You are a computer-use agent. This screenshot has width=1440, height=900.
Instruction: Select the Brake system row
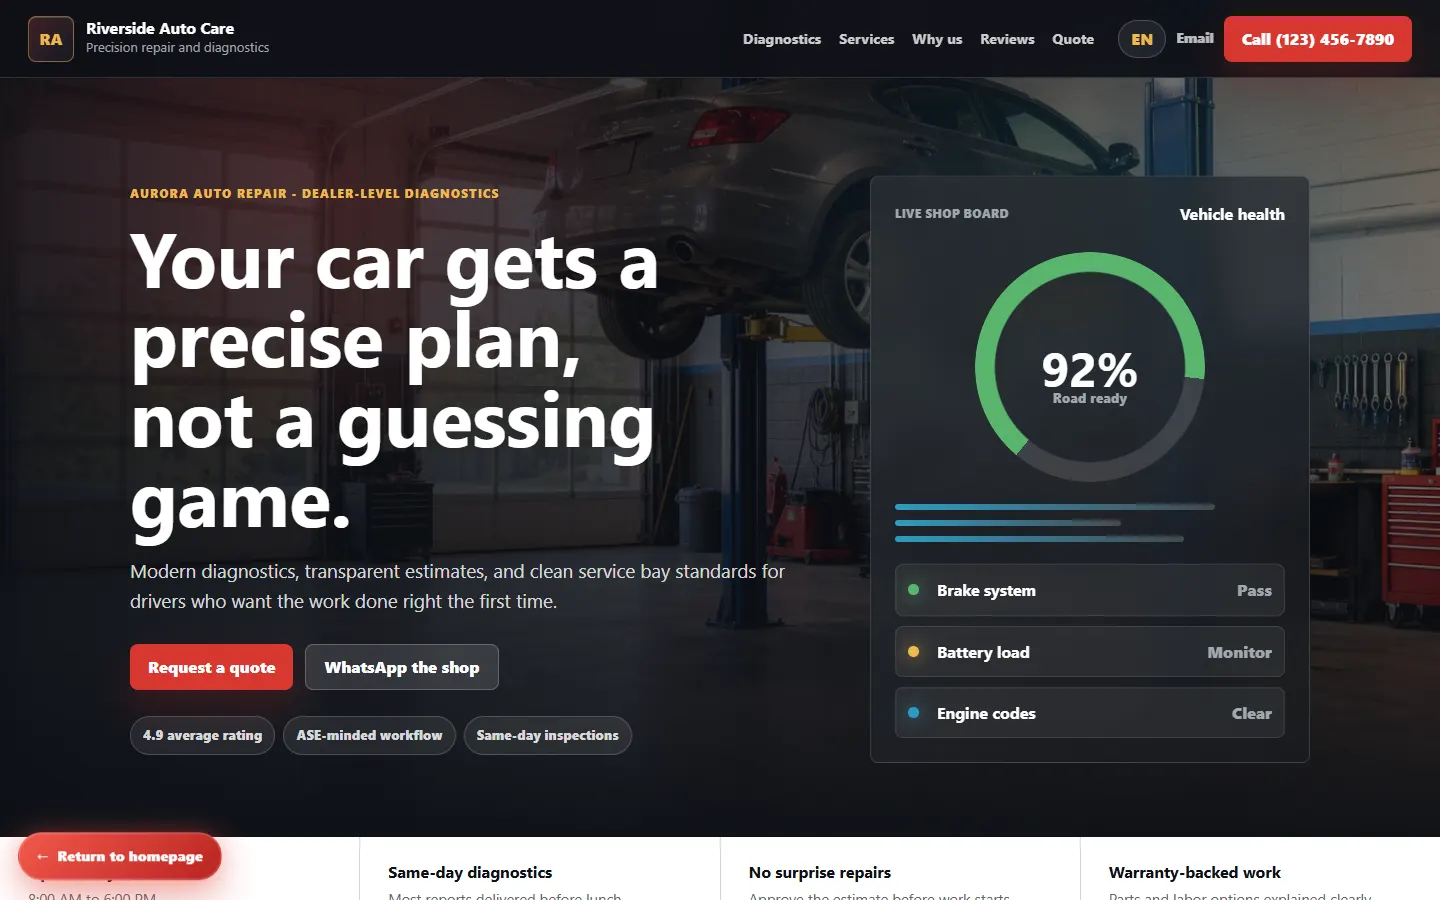pos(1090,590)
